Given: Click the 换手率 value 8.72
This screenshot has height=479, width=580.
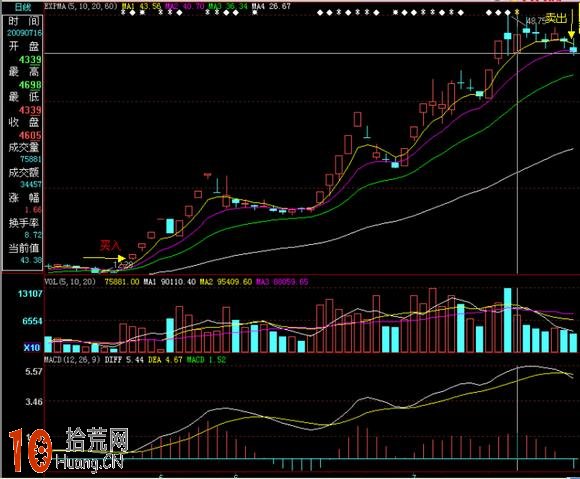Looking at the screenshot, I should point(33,235).
